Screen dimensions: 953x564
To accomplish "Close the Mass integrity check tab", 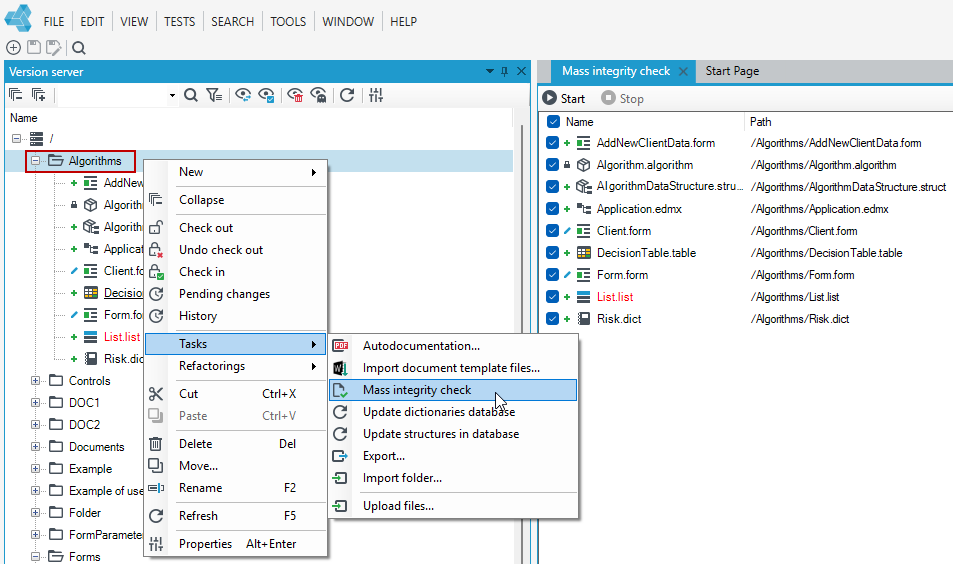I will [x=683, y=71].
